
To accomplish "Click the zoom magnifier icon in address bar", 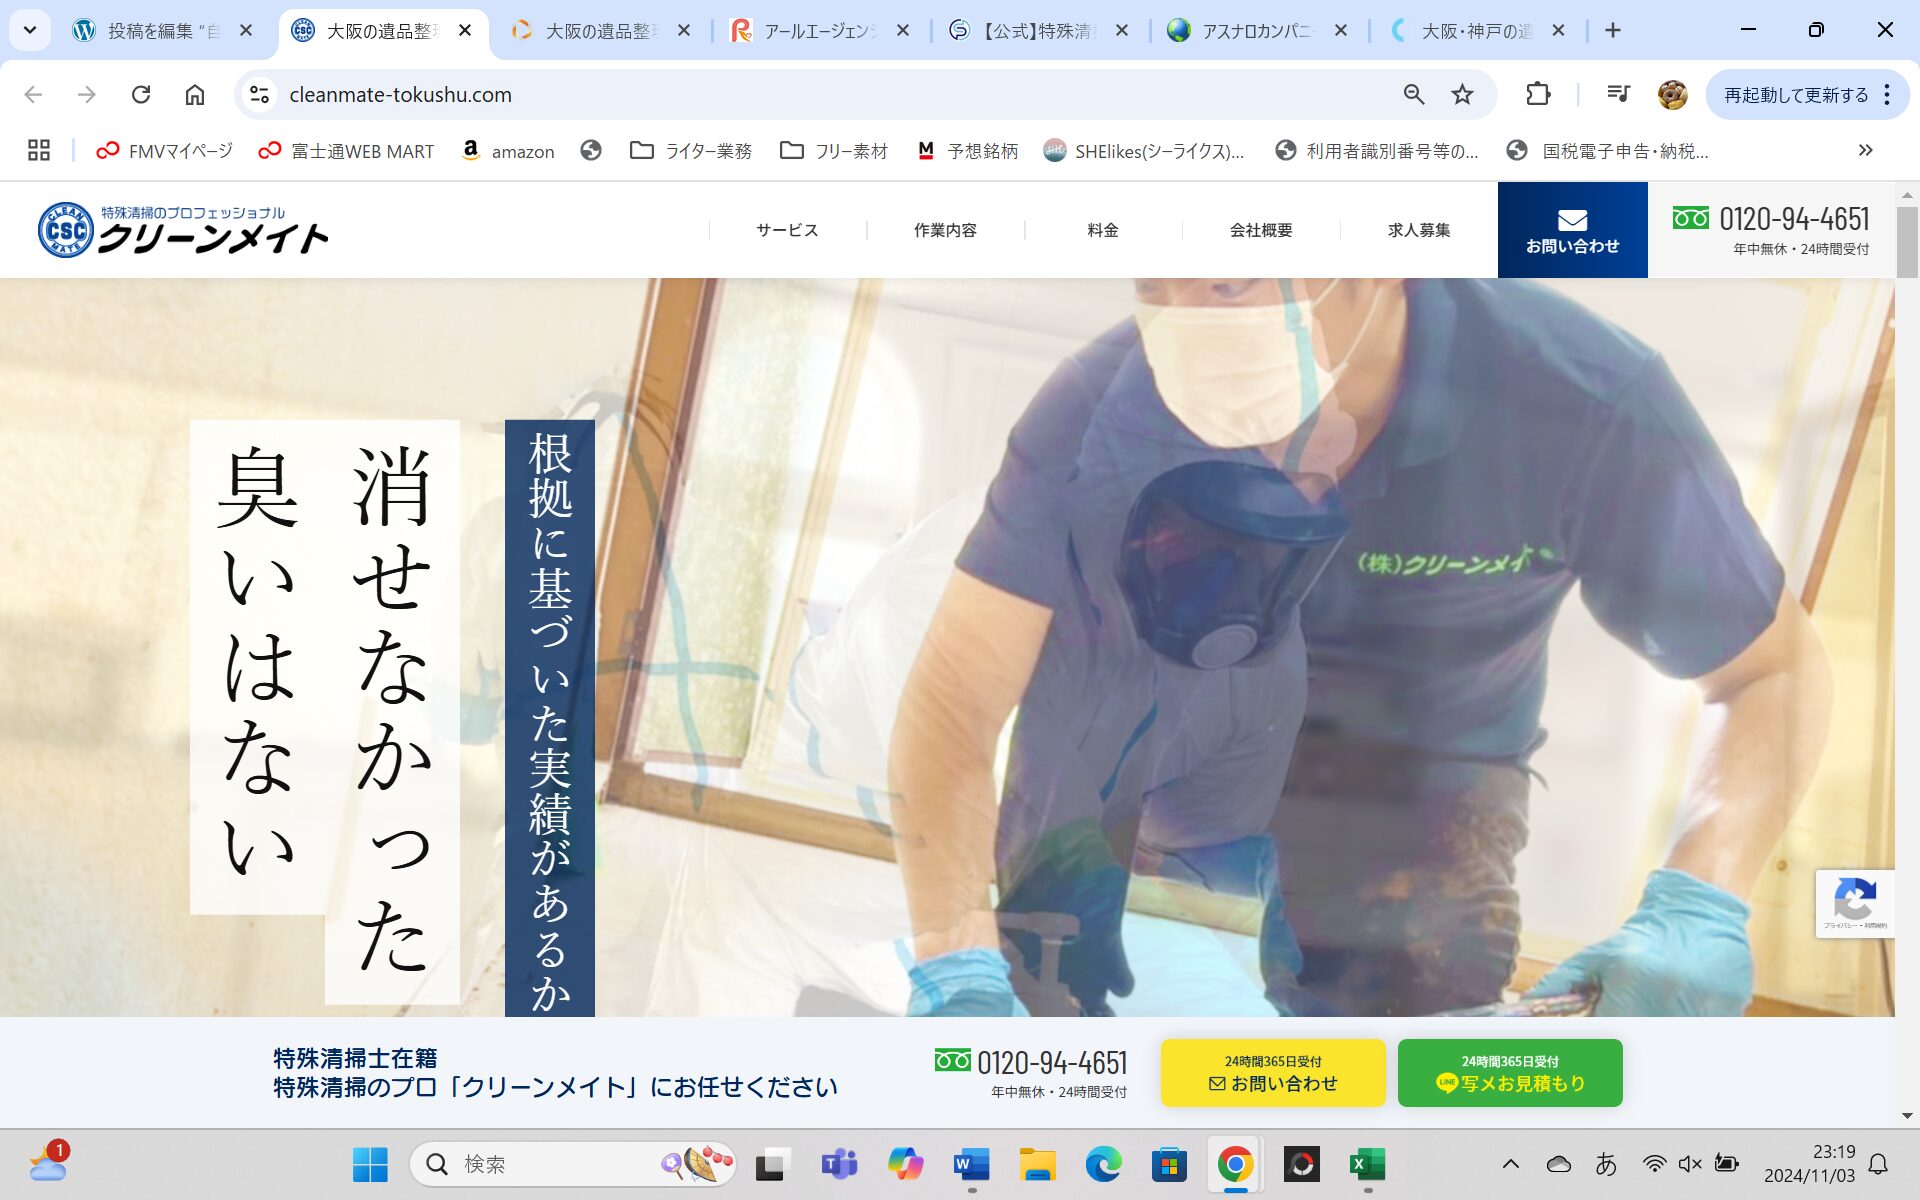I will coord(1413,95).
